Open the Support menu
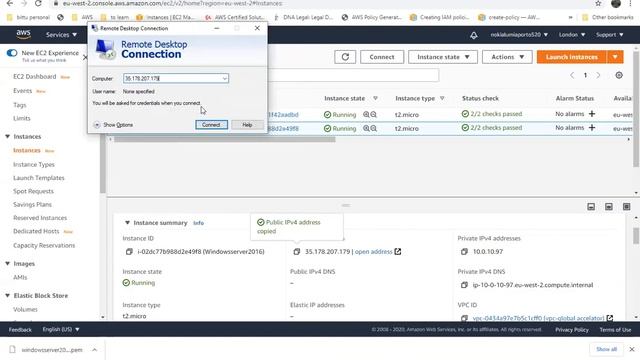640x360 pixels. pyautogui.click(x=610, y=35)
